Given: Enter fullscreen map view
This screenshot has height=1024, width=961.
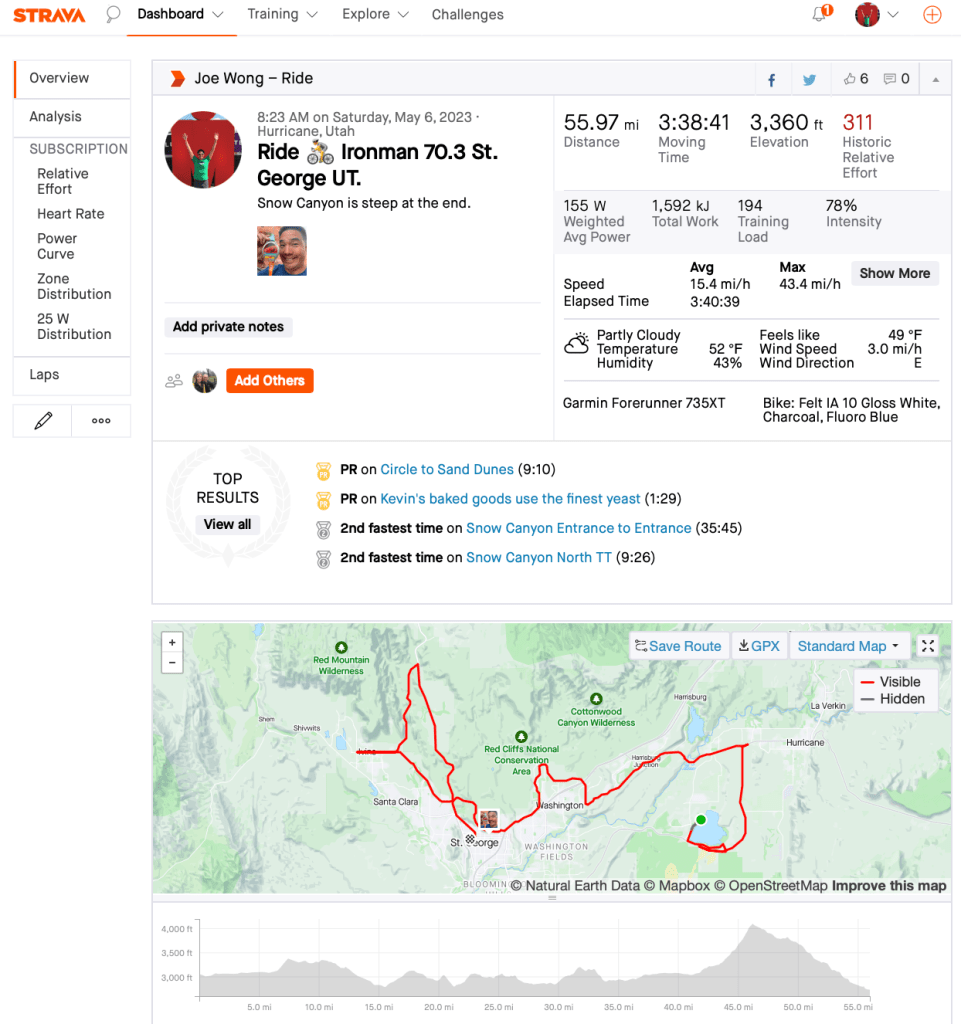Looking at the screenshot, I should [928, 646].
